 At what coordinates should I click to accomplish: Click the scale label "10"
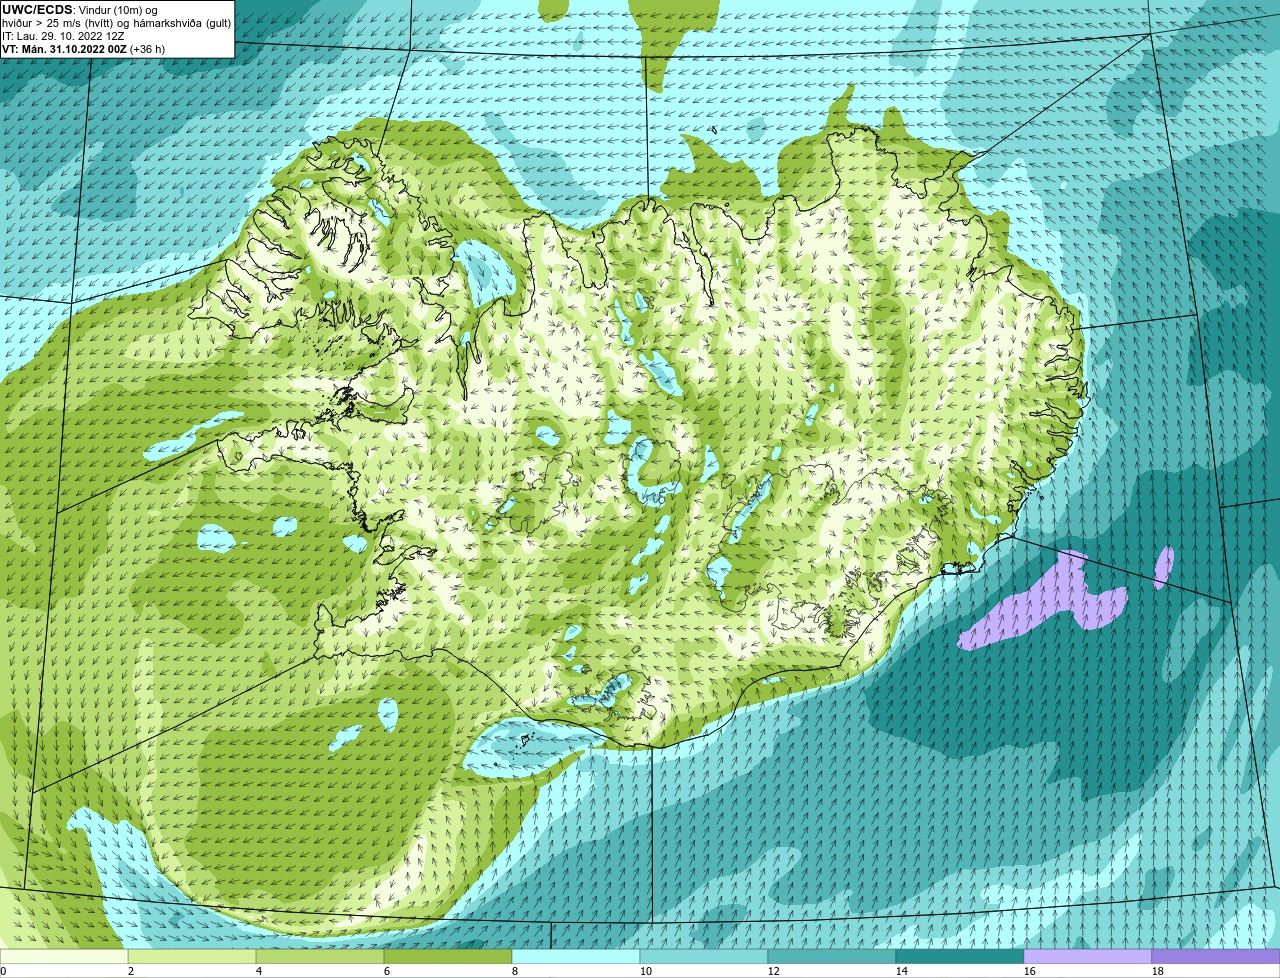coord(646,971)
